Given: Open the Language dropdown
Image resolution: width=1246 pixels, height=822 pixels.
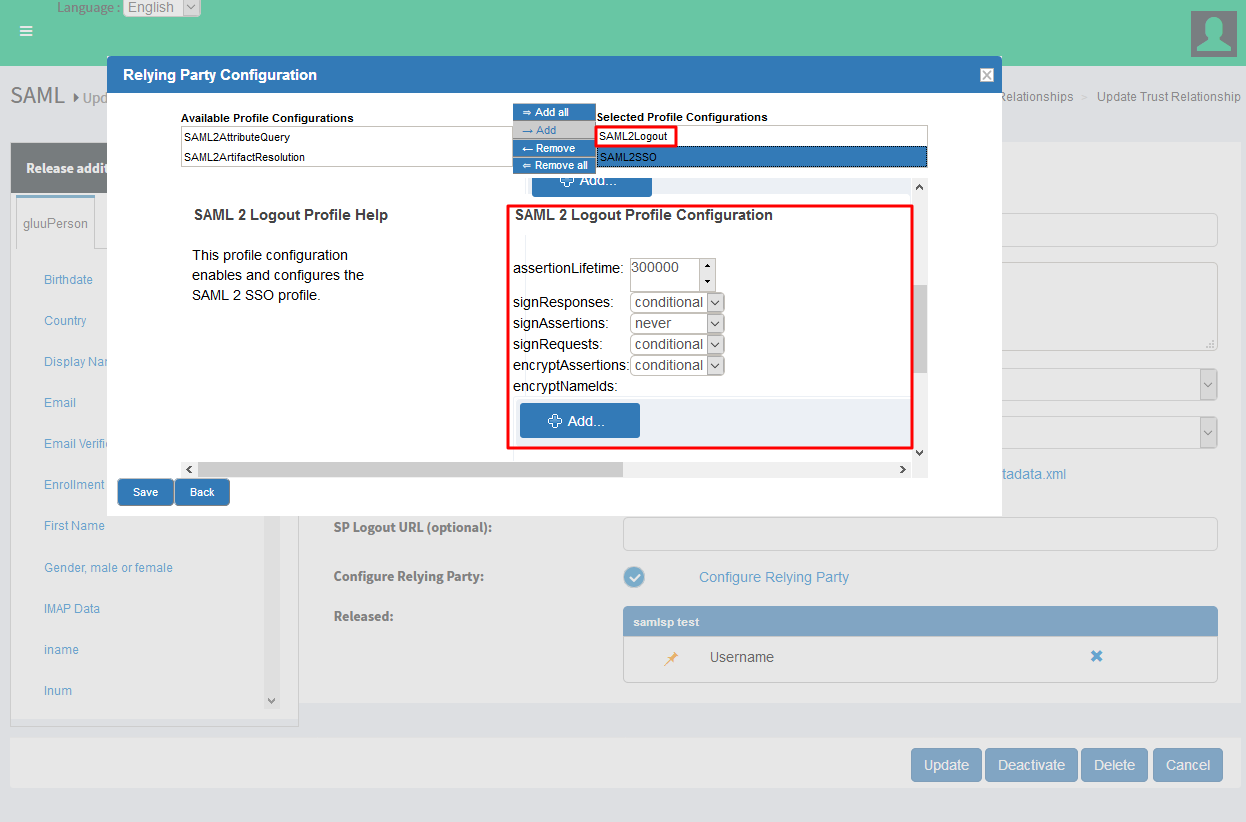Looking at the screenshot, I should click(162, 7).
